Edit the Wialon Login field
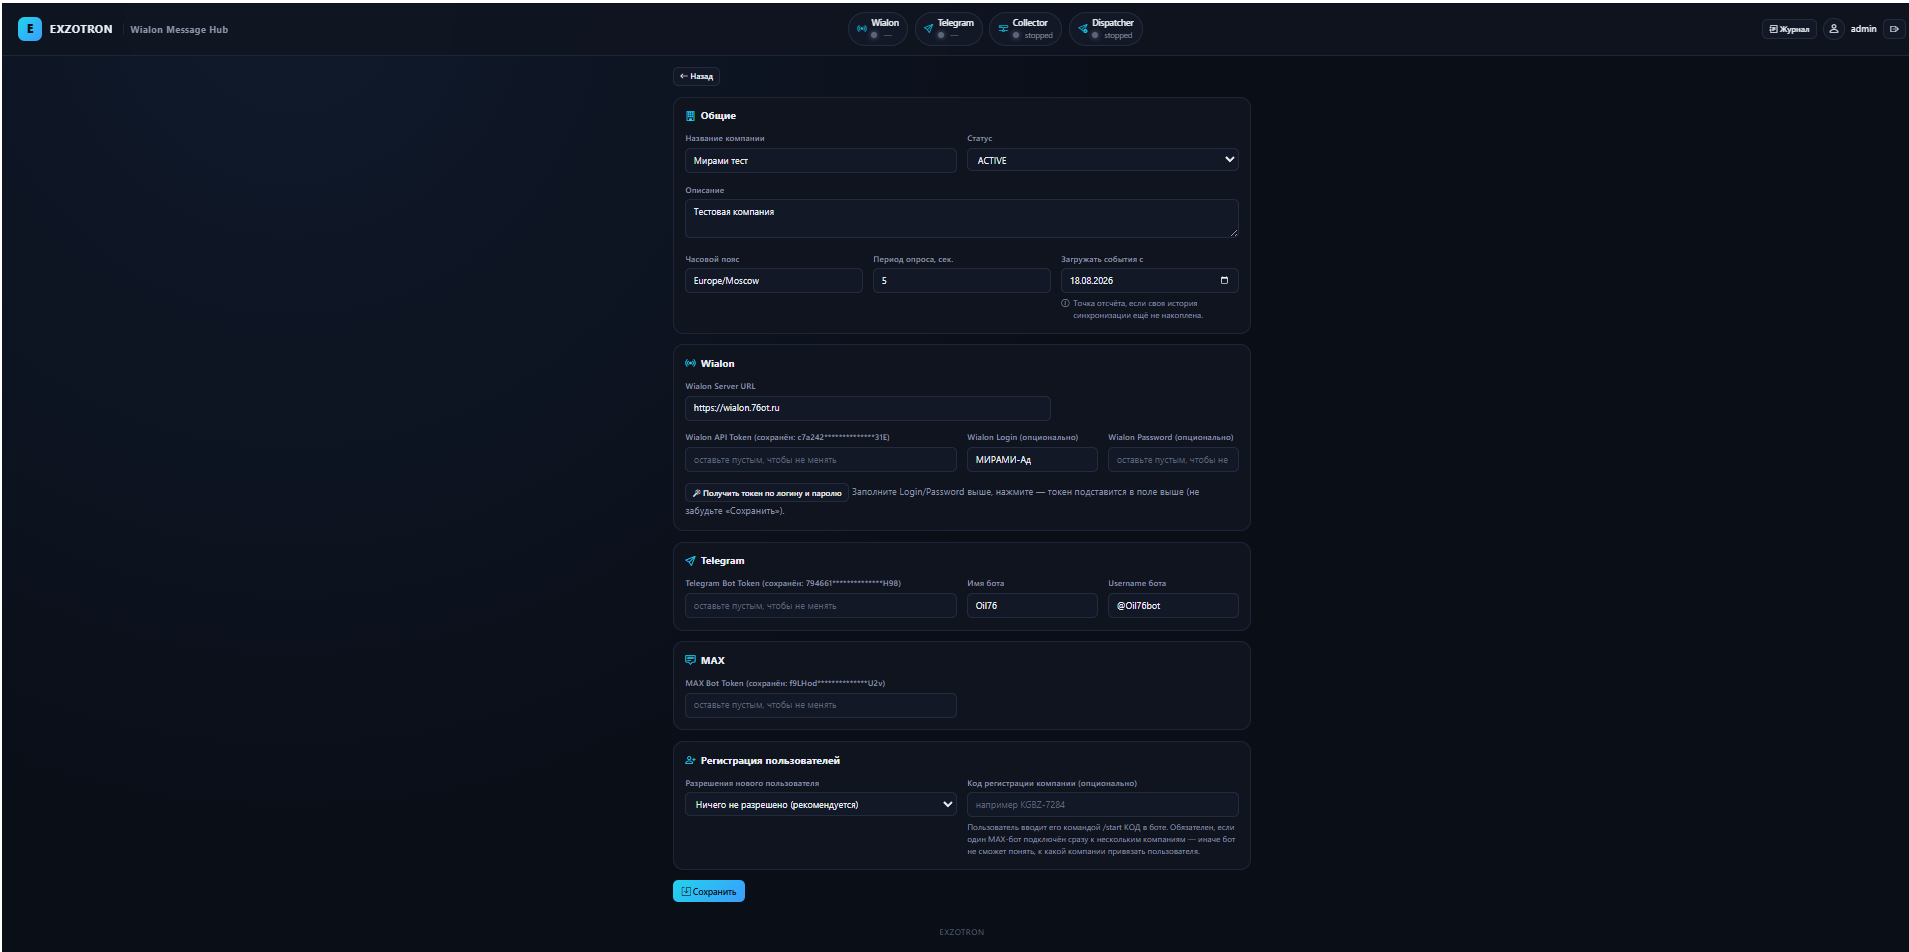 click(x=1032, y=460)
